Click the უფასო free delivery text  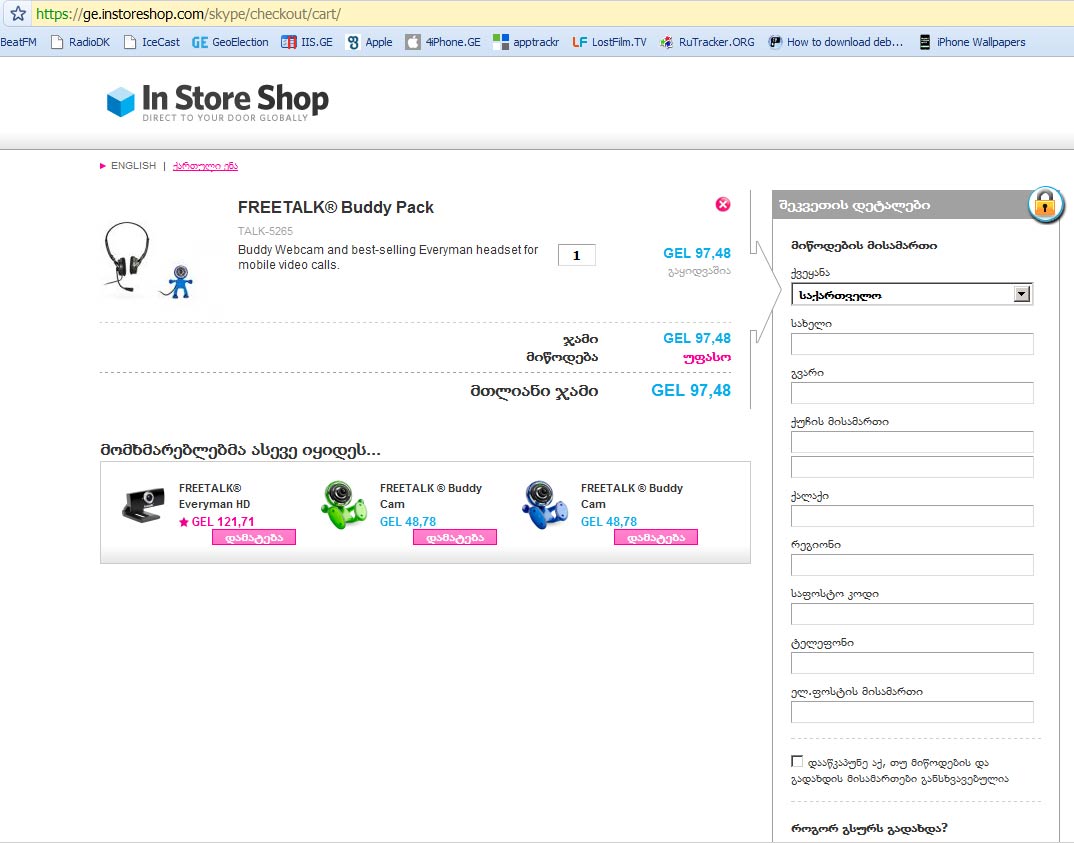click(707, 357)
